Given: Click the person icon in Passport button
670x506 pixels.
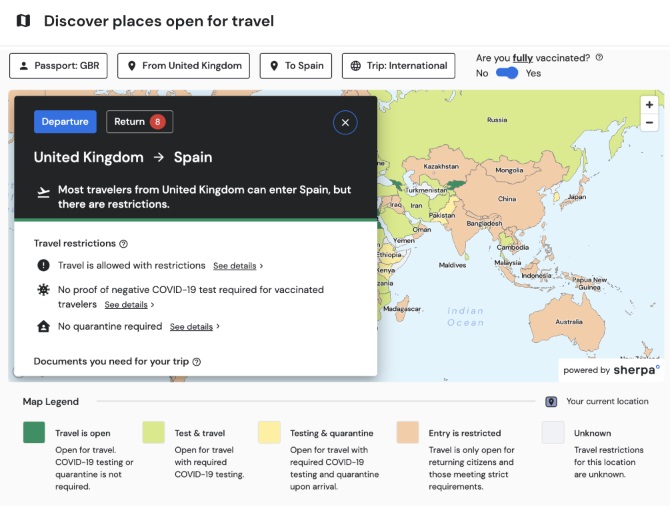Looking at the screenshot, I should coord(24,66).
